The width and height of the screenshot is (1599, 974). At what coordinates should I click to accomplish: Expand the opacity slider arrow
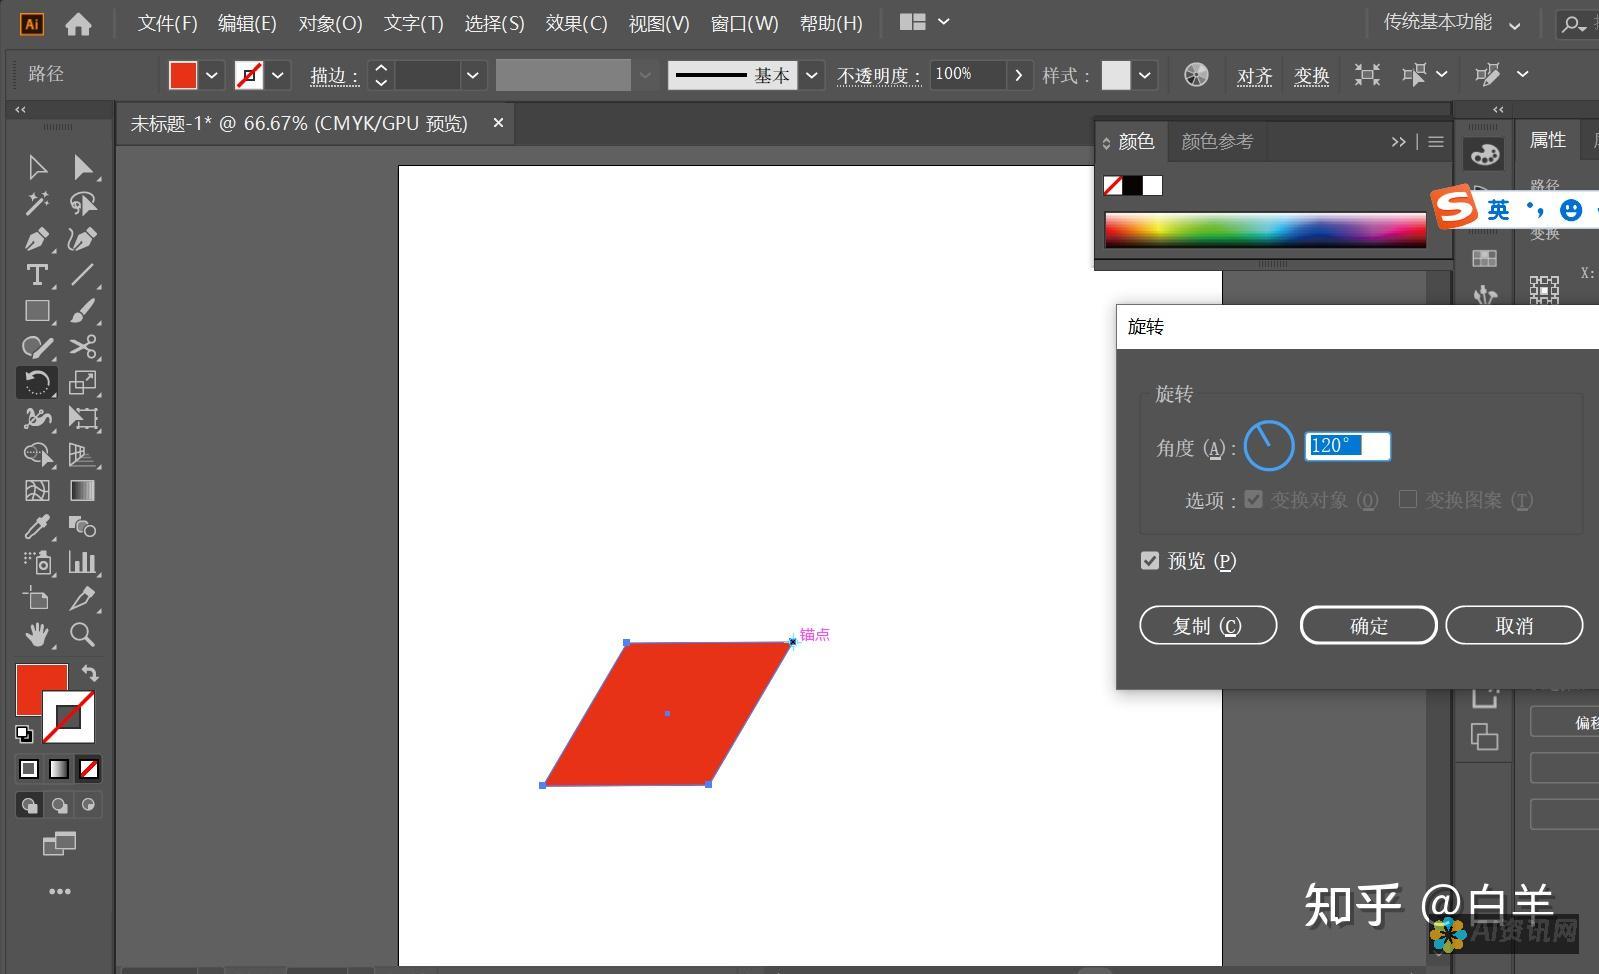point(1019,75)
